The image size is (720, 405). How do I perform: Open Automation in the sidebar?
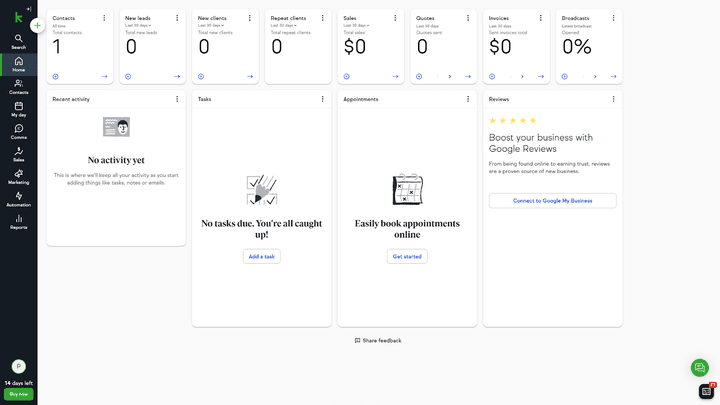pos(18,198)
